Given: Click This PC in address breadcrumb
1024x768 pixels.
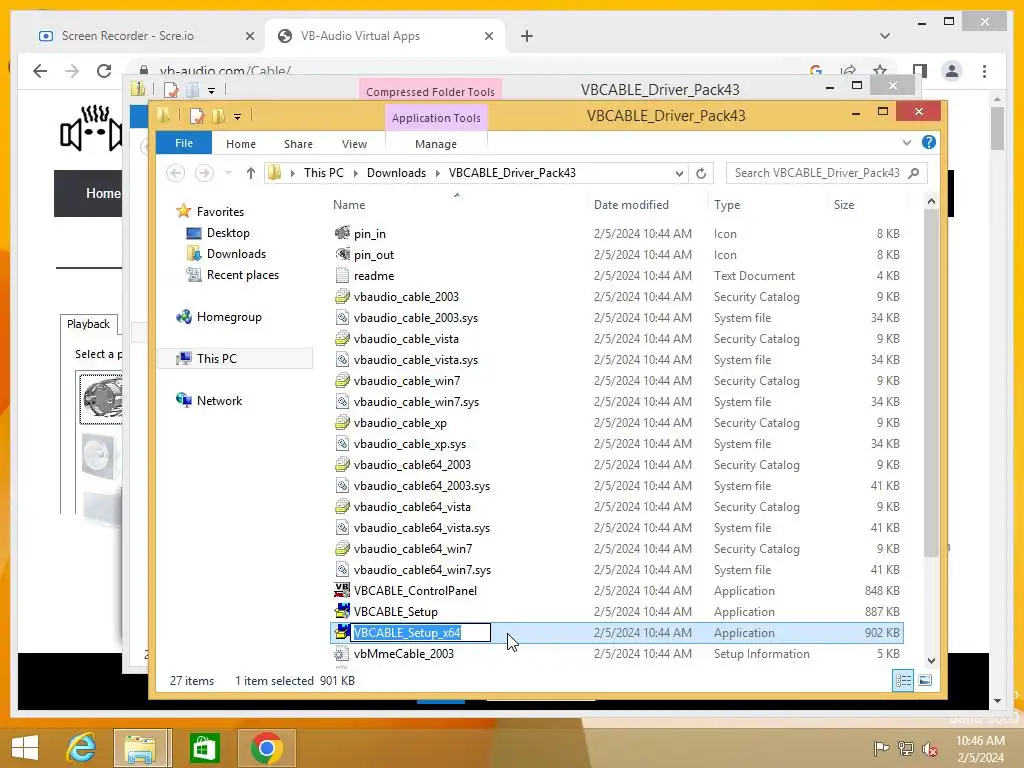Looking at the screenshot, I should (323, 172).
